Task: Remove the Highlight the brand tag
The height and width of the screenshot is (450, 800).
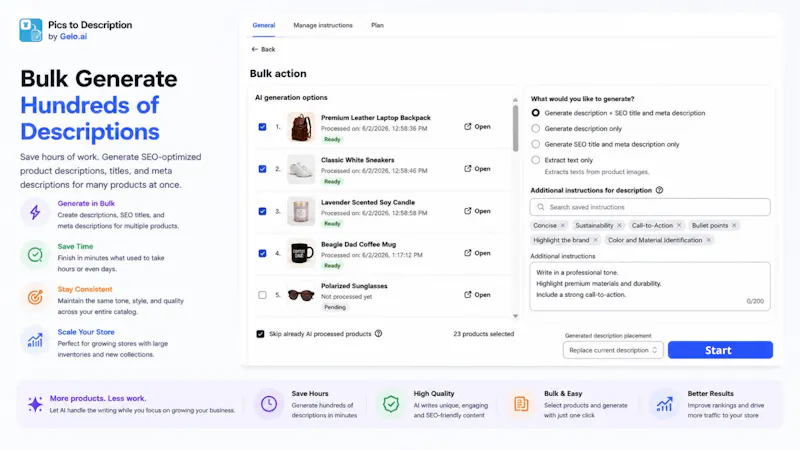Action: point(595,240)
